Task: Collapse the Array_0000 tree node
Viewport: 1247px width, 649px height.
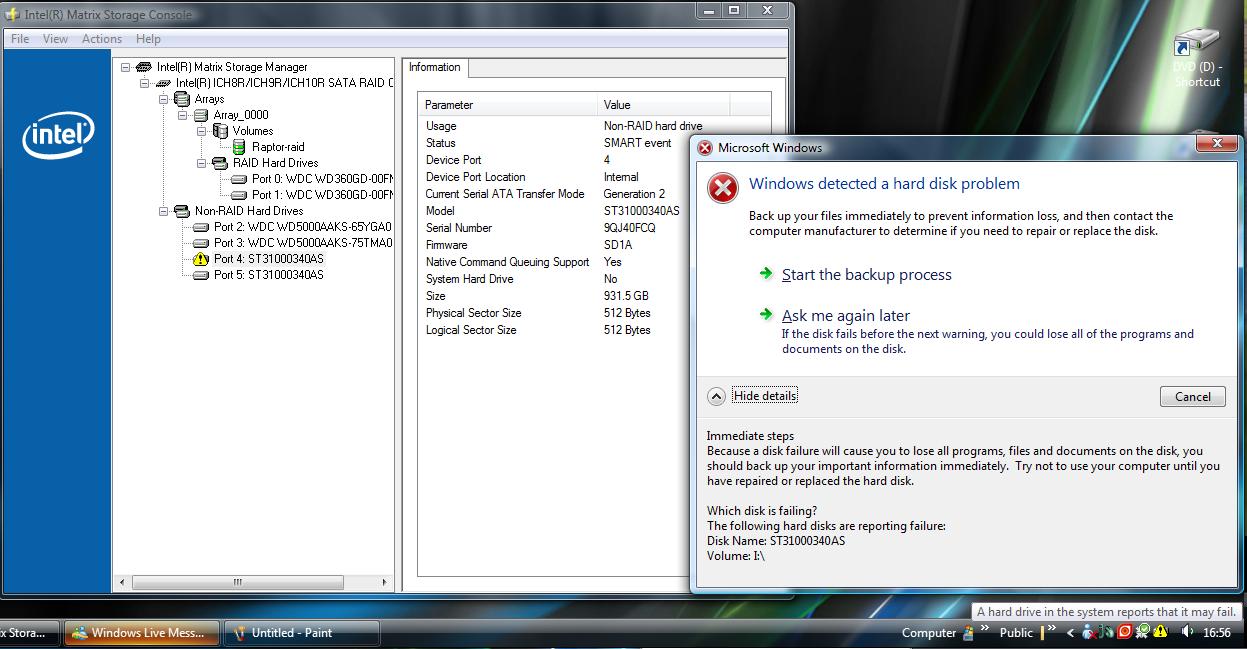Action: 183,115
